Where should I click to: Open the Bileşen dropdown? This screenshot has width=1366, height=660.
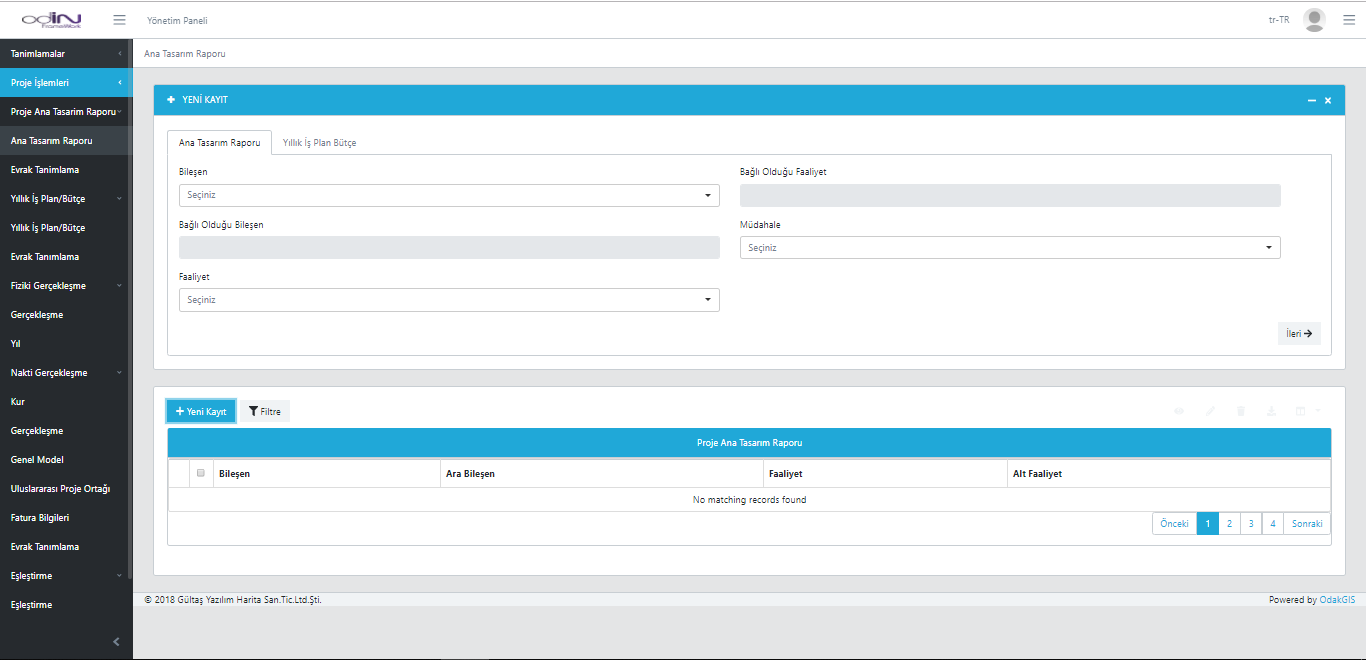[x=449, y=196]
